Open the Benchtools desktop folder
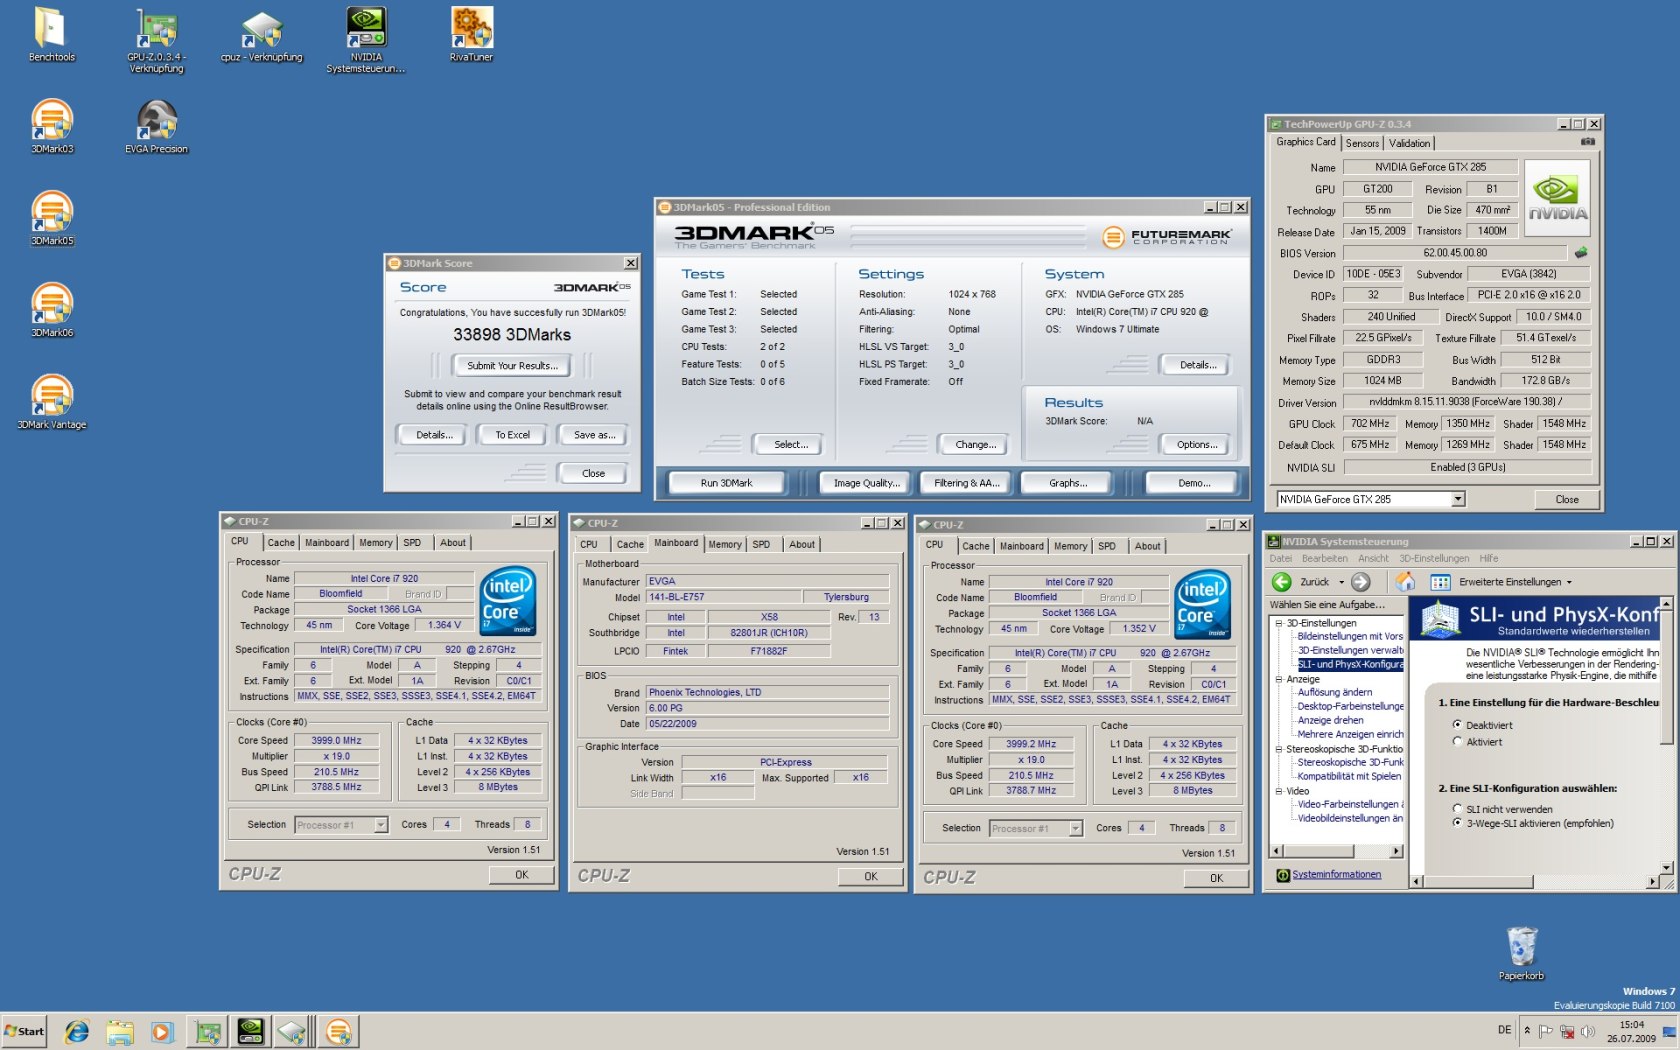 click(51, 35)
